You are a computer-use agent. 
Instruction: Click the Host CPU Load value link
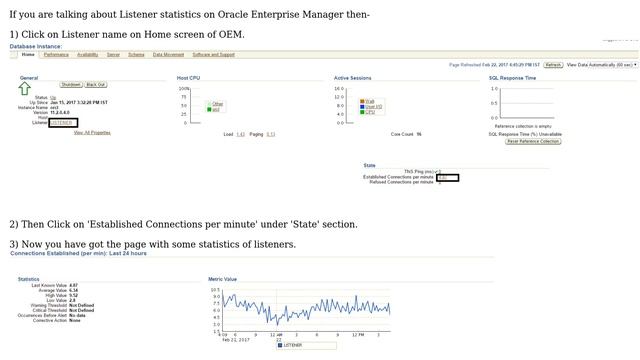[x=240, y=134]
